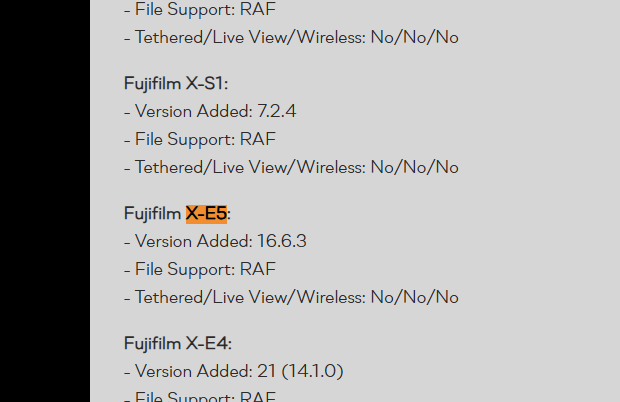
Task: Click the RAF value under Fujifilm X-E5
Action: tap(257, 269)
